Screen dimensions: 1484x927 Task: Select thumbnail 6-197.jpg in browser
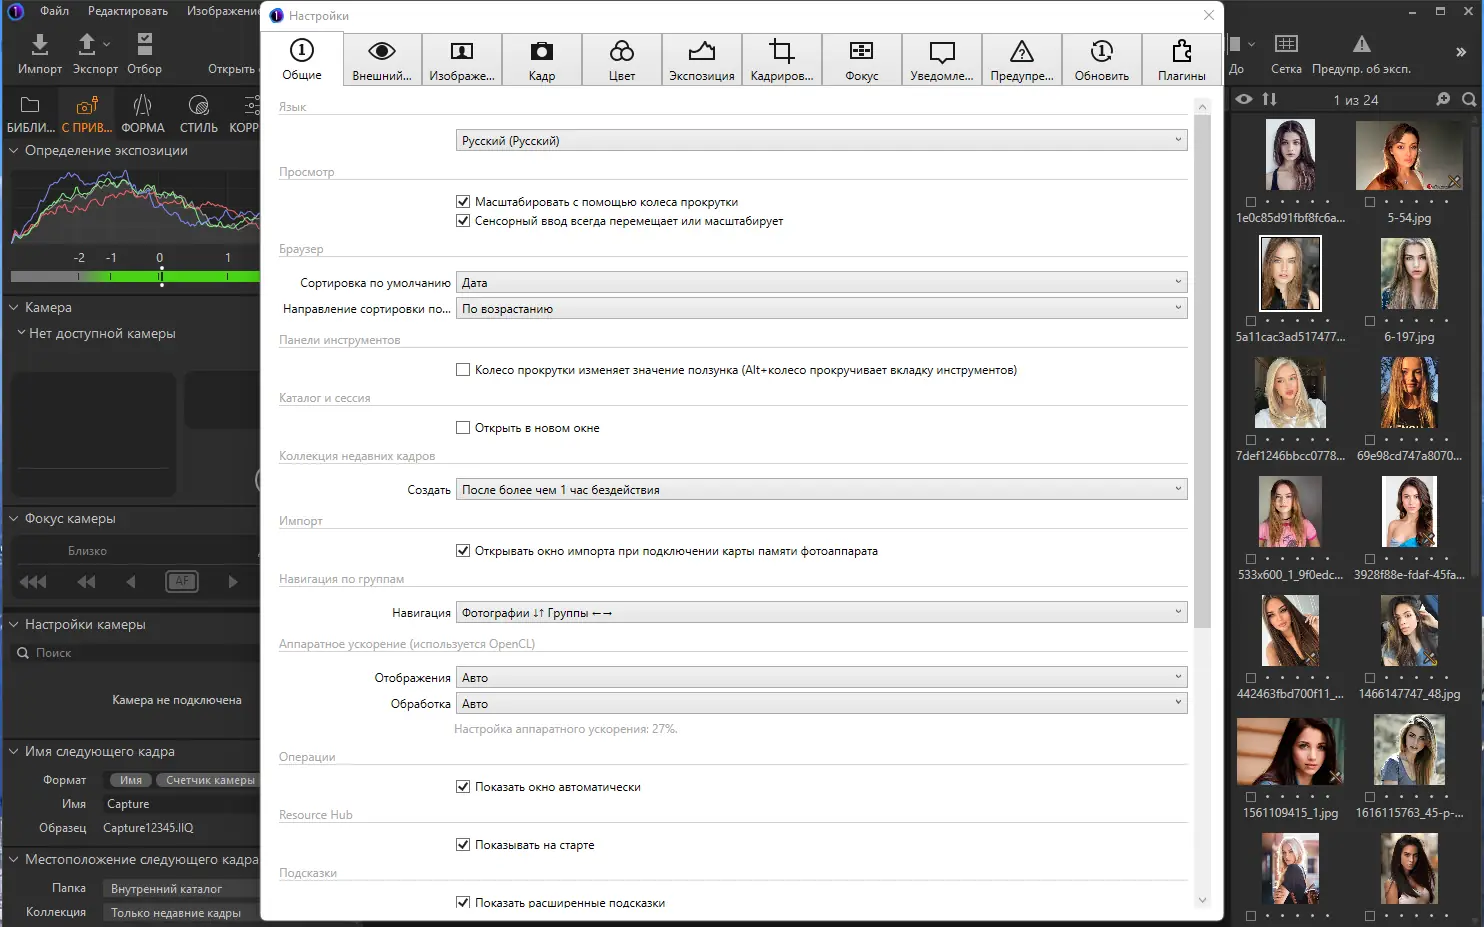pyautogui.click(x=1409, y=274)
